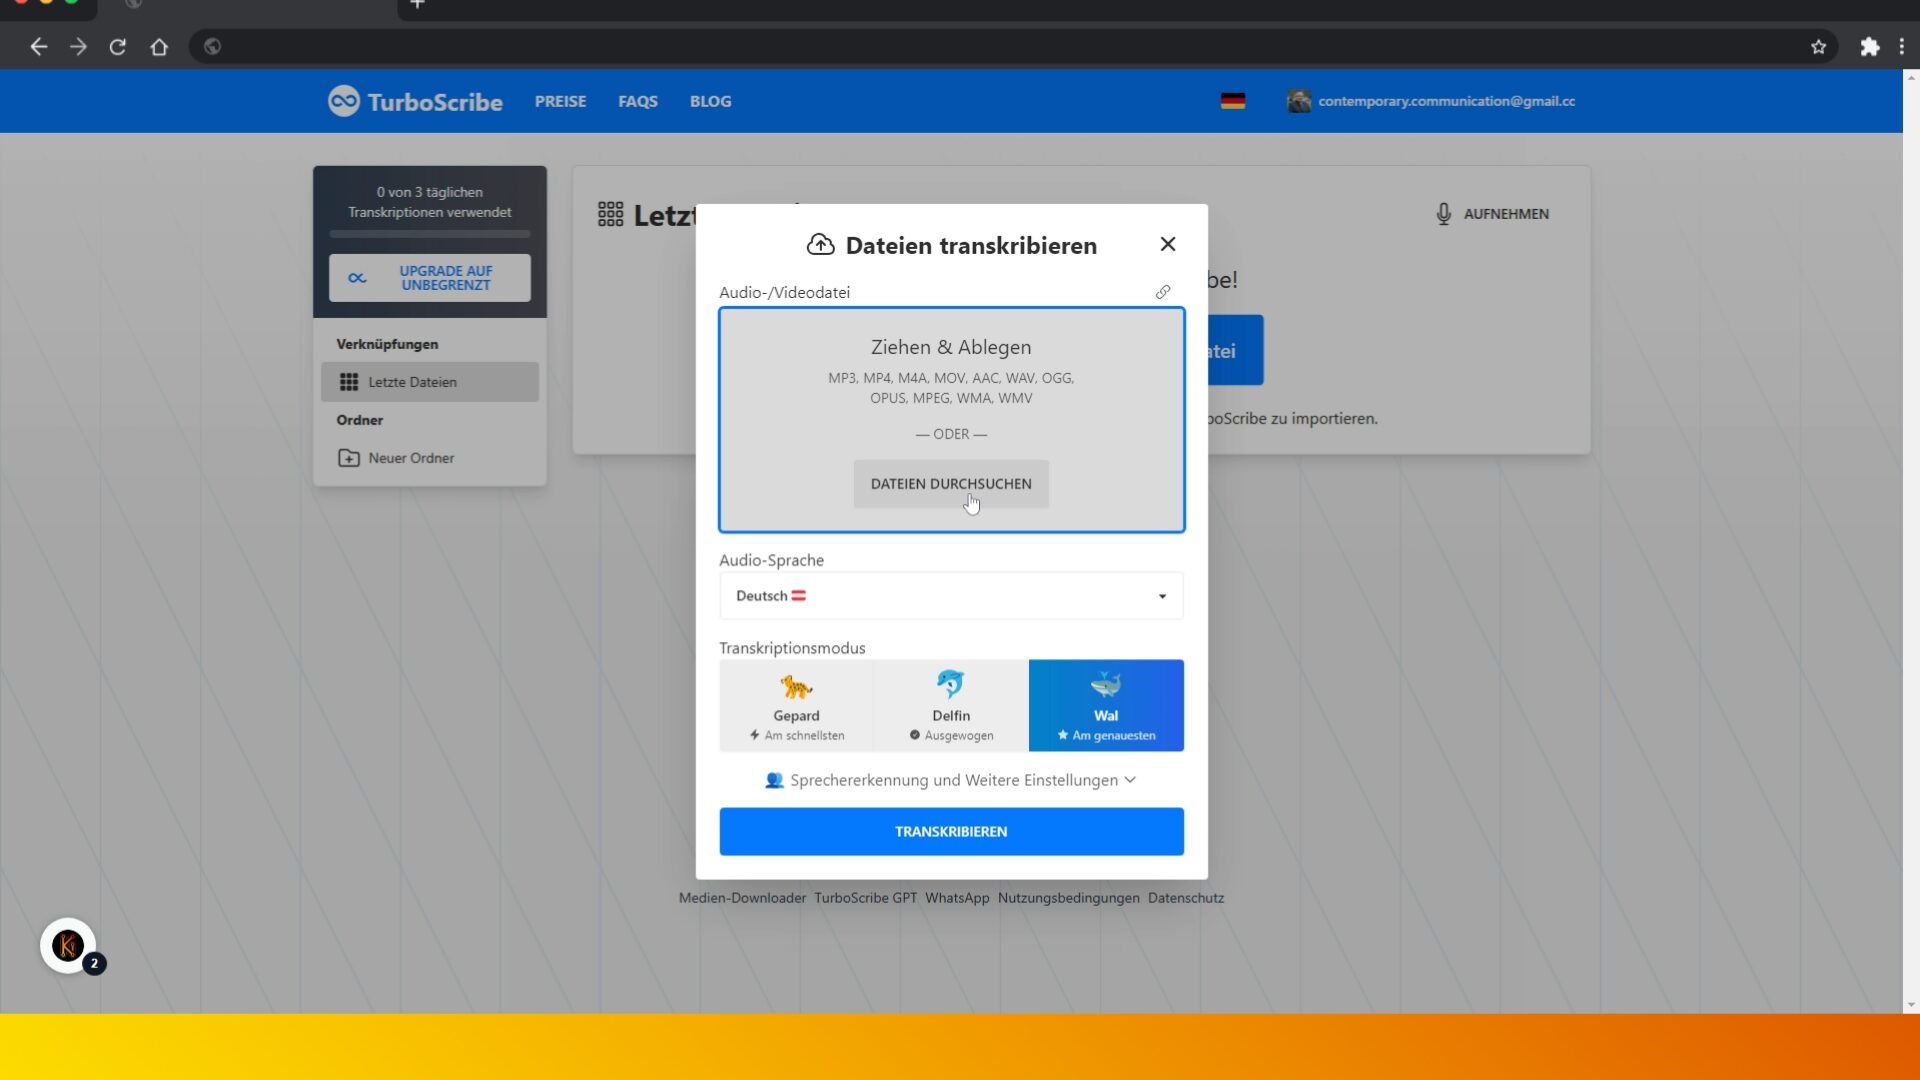Open the BLOG page
This screenshot has height=1080, width=1920.
(x=710, y=101)
